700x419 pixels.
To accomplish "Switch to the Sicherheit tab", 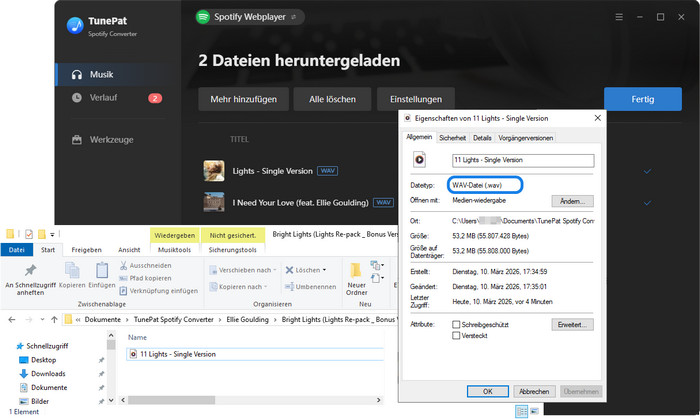I will [x=452, y=138].
